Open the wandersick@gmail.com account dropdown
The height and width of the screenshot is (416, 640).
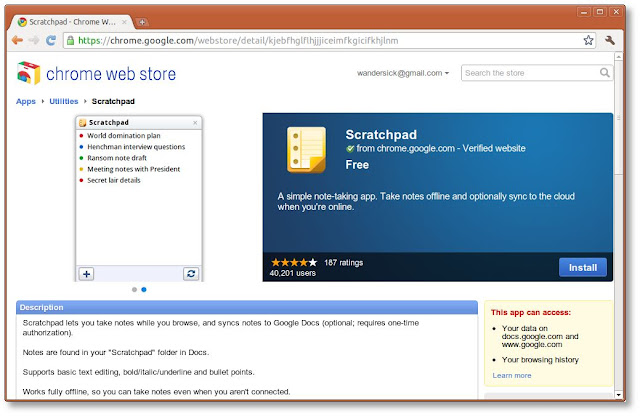click(x=403, y=73)
